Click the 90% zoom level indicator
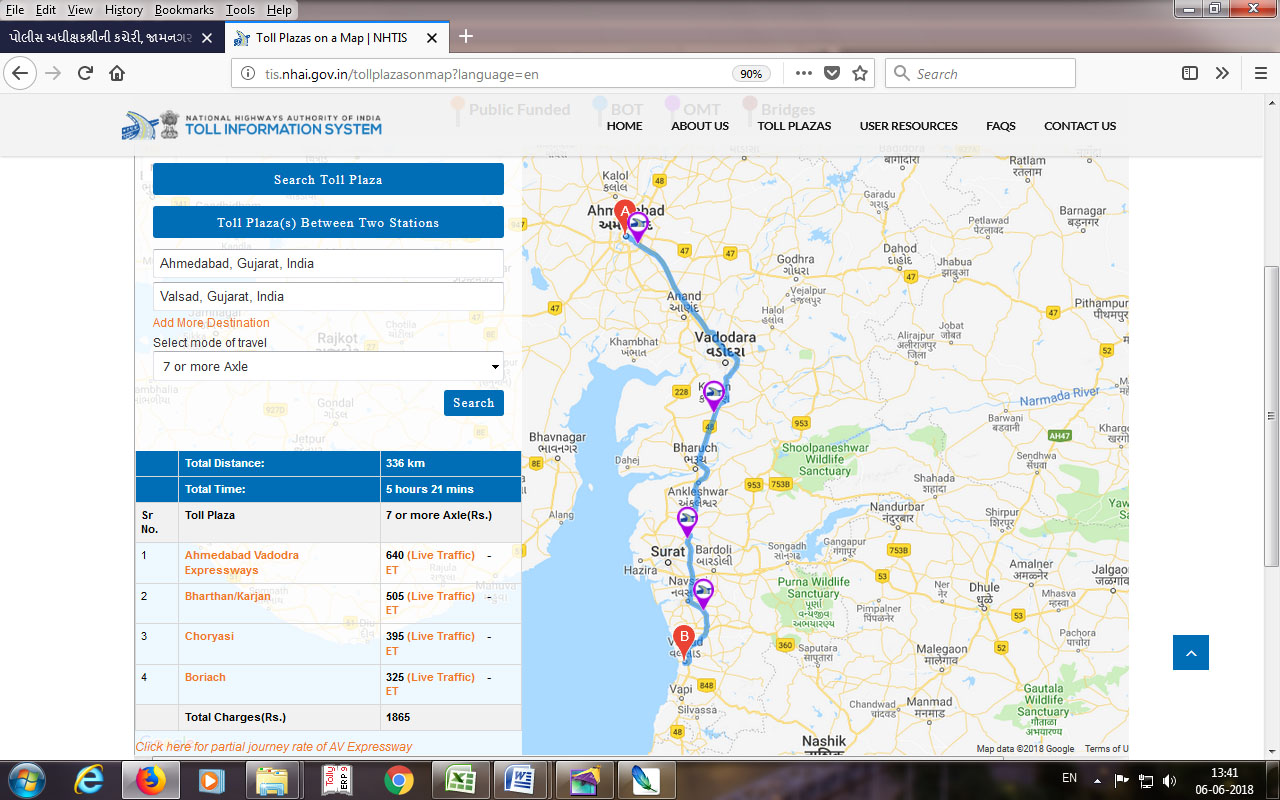 [x=750, y=73]
